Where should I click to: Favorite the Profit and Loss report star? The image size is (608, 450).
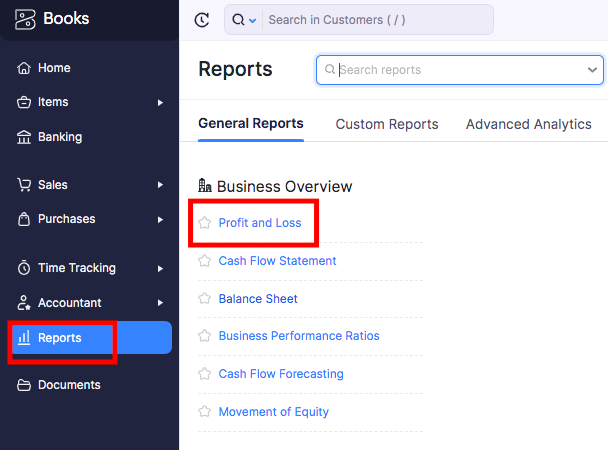click(204, 223)
